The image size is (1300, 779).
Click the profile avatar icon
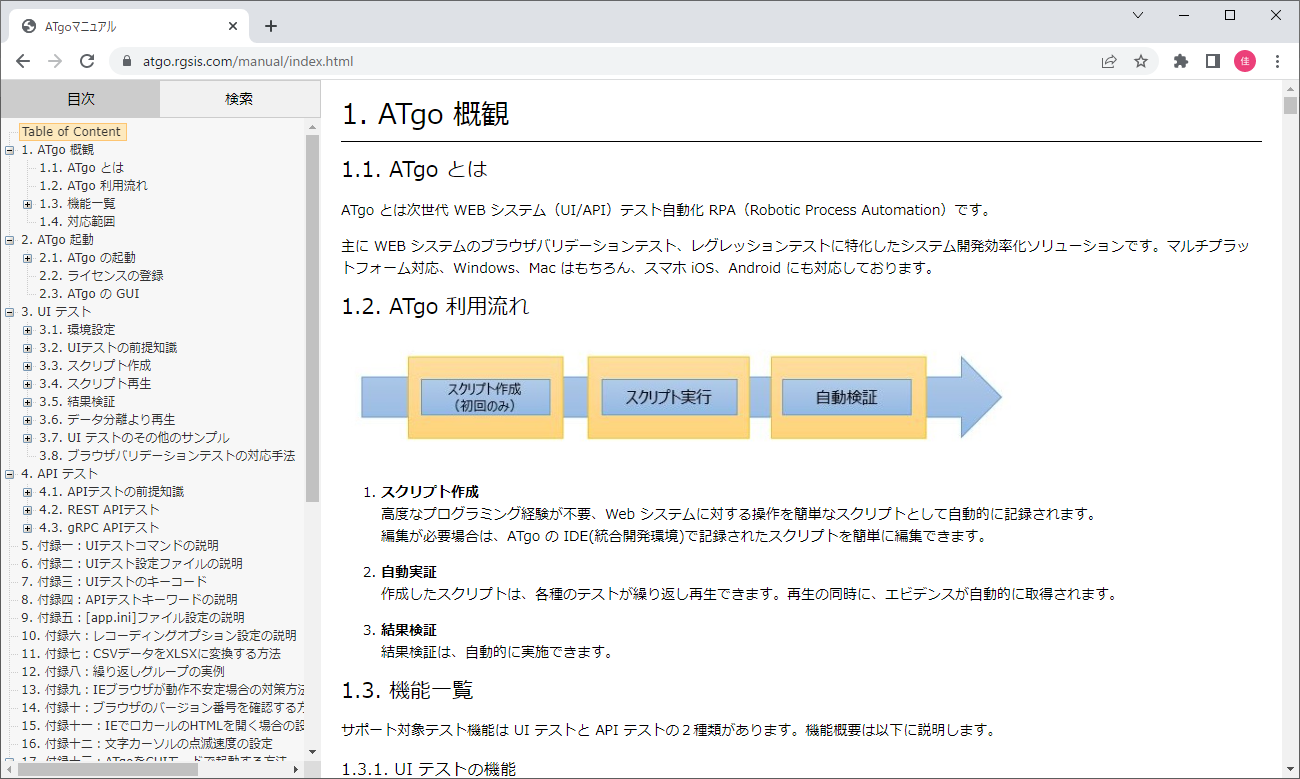pos(1244,60)
